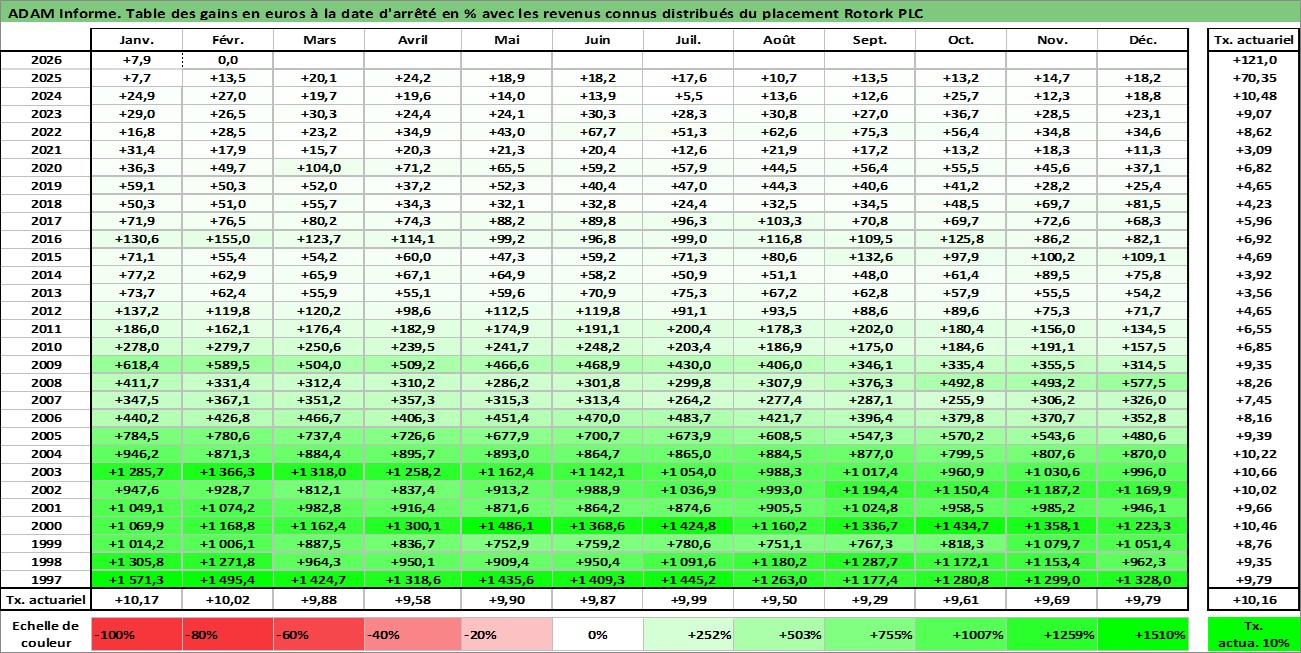Select the 2026 row year label
Image resolution: width=1301 pixels, height=653 pixels.
(46, 60)
